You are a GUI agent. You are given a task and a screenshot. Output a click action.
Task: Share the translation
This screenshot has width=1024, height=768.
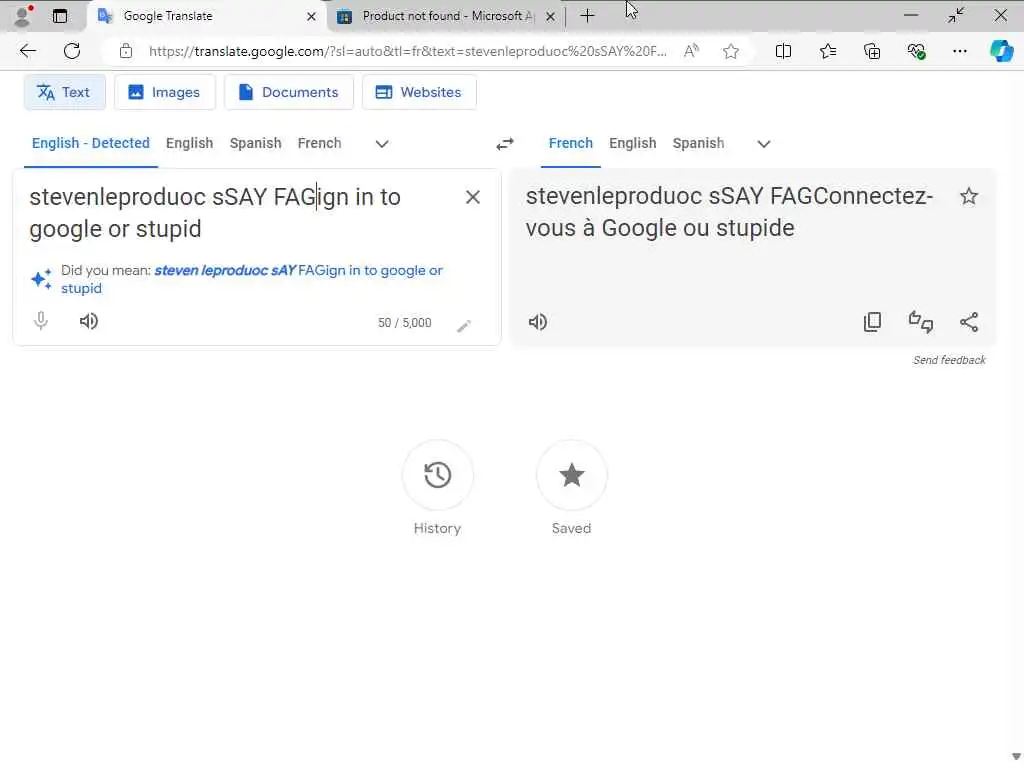pos(969,321)
